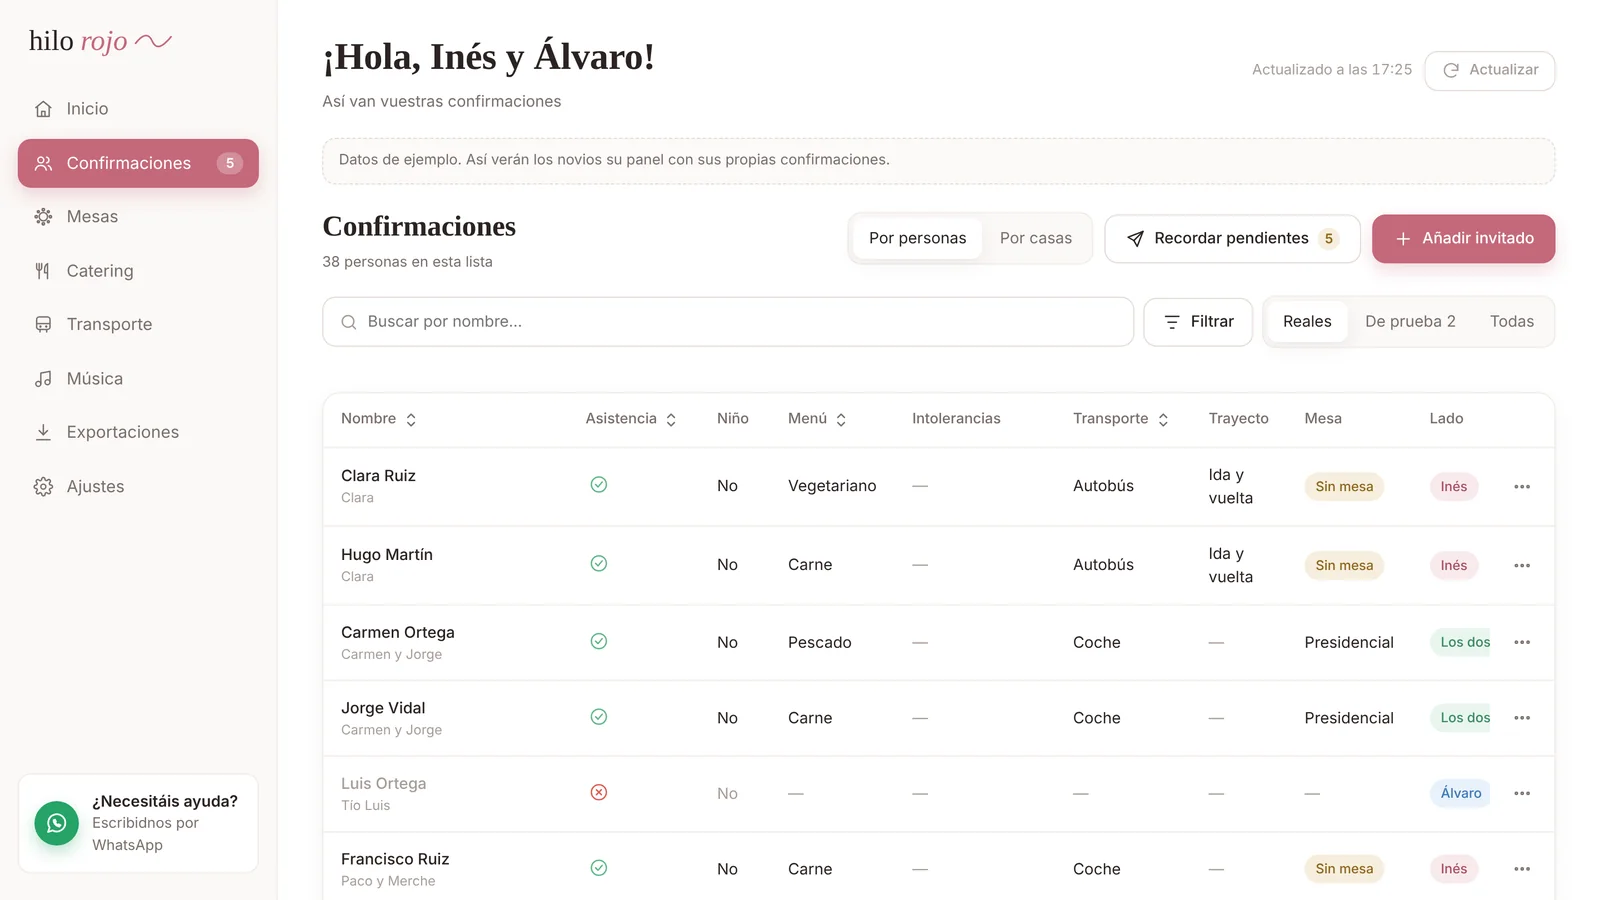Switch to Por personas view
This screenshot has width=1600, height=900.
point(917,238)
